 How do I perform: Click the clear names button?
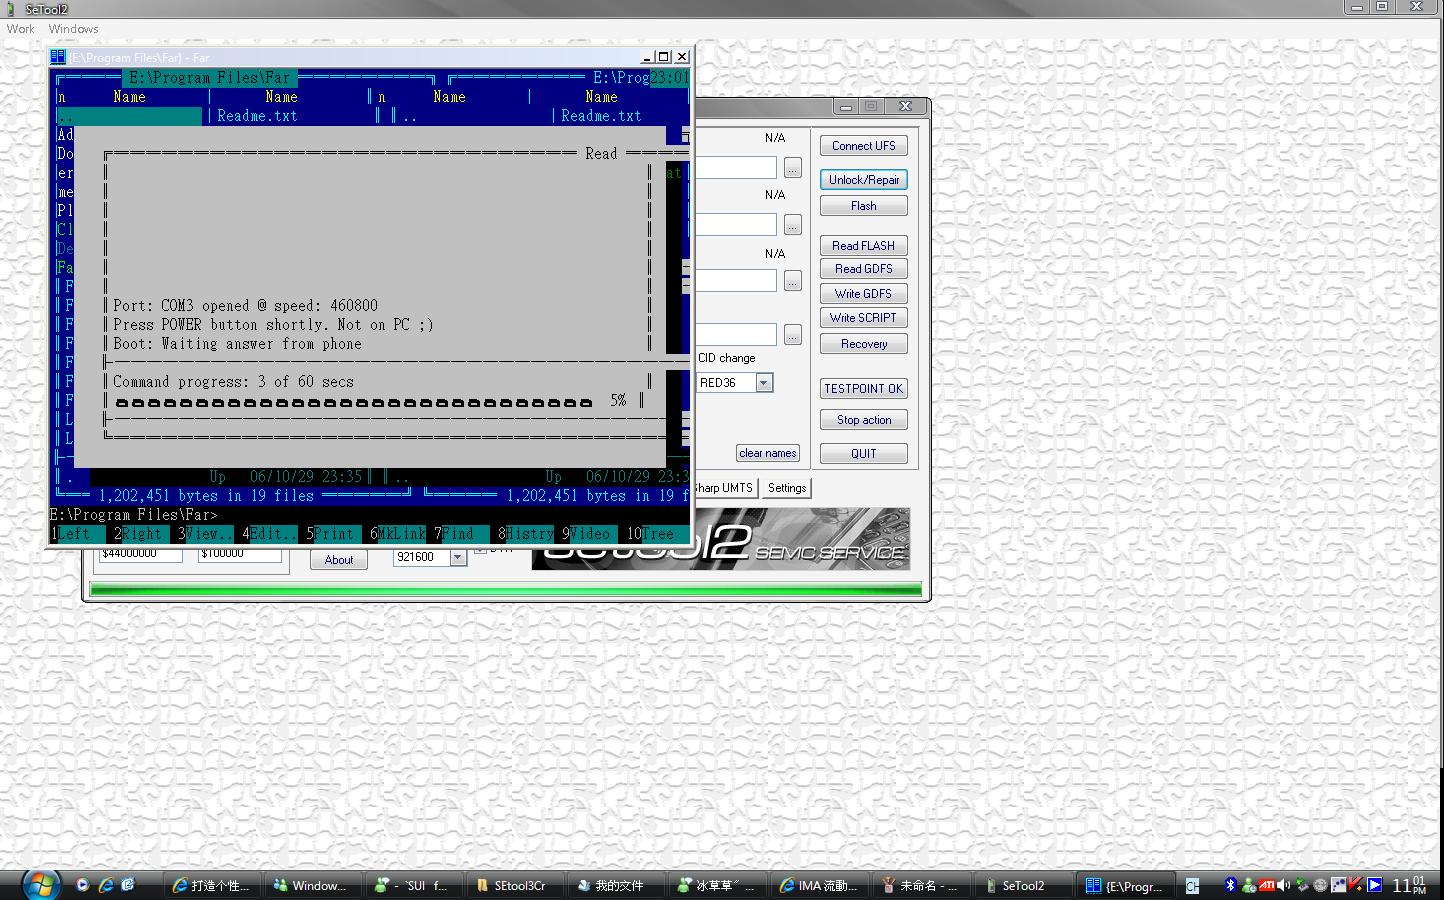[x=767, y=453]
